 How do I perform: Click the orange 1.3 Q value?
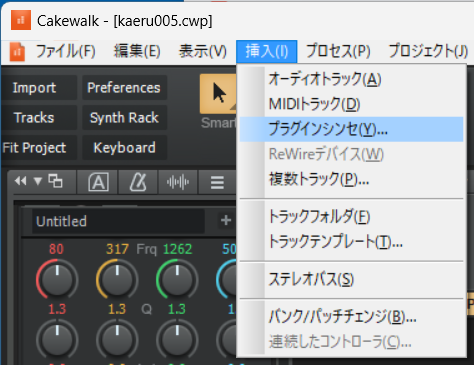point(117,309)
